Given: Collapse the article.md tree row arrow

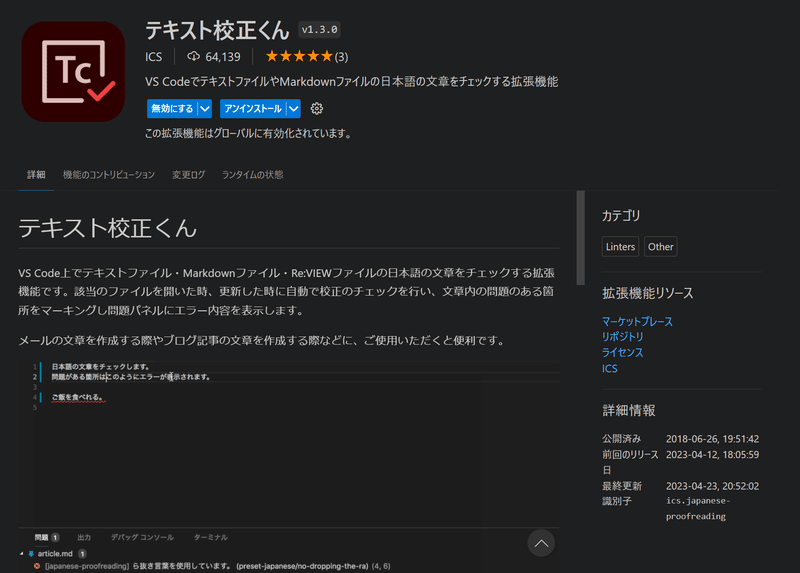Looking at the screenshot, I should 21,554.
